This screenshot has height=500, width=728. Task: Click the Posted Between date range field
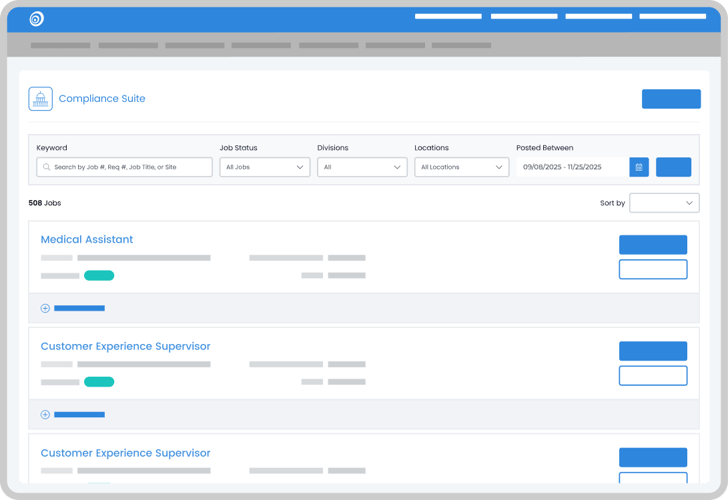(x=572, y=167)
